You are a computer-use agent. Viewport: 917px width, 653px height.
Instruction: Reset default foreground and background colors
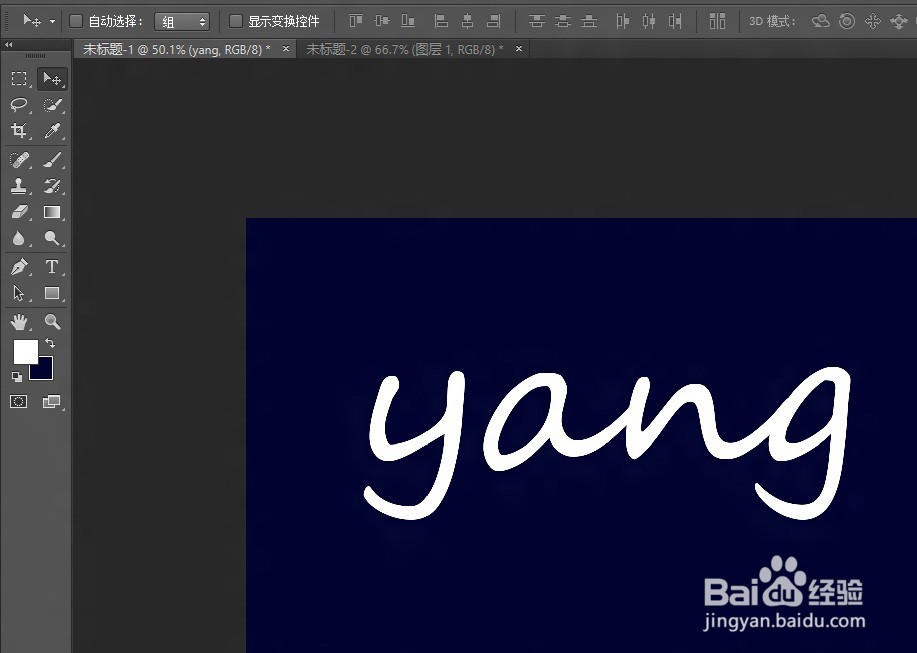click(x=17, y=377)
